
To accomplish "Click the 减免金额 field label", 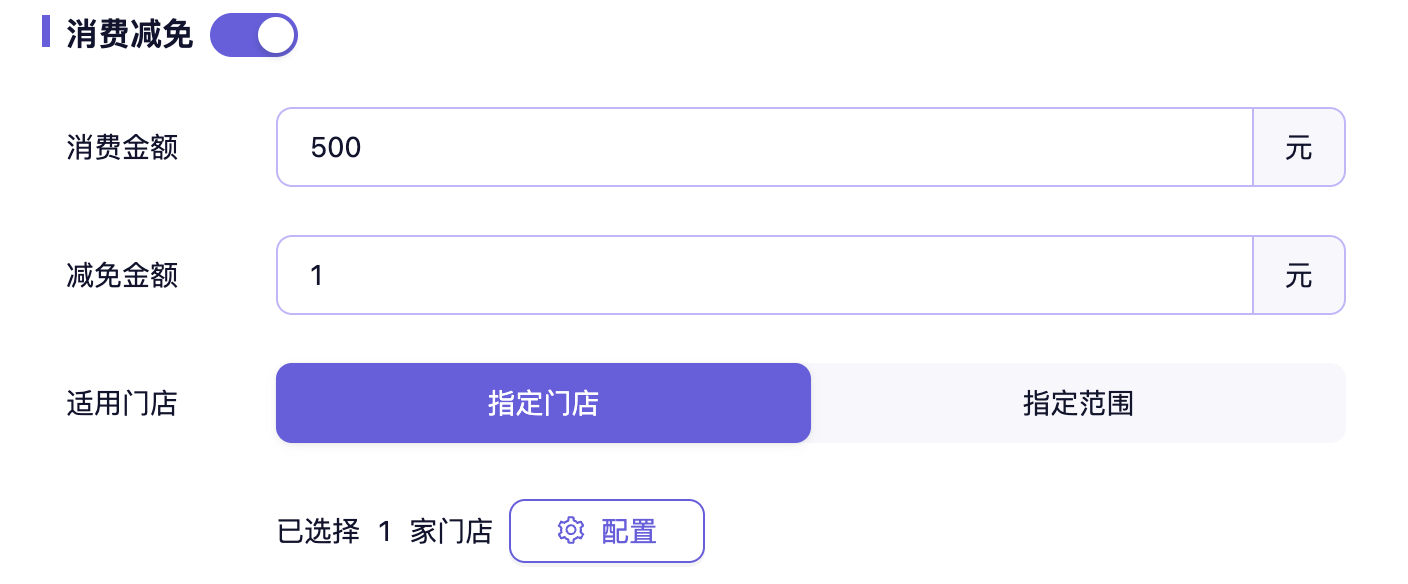I will (x=122, y=276).
